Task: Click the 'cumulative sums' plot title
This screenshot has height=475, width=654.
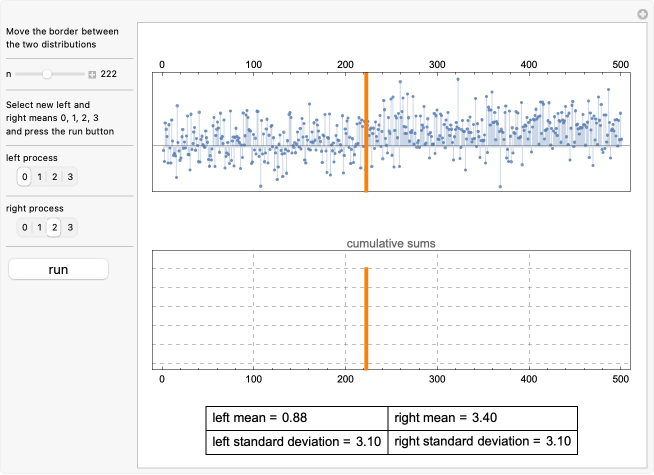Action: 391,243
